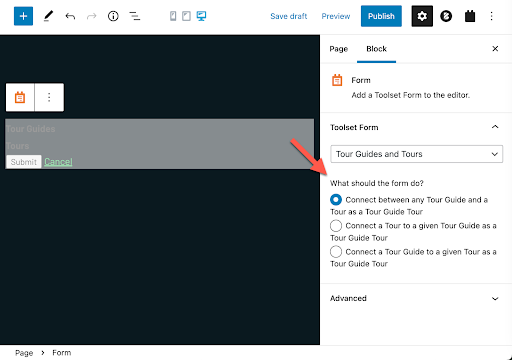This screenshot has width=512, height=360.
Task: Open the top bar options three-dot menu
Action: [x=491, y=16]
